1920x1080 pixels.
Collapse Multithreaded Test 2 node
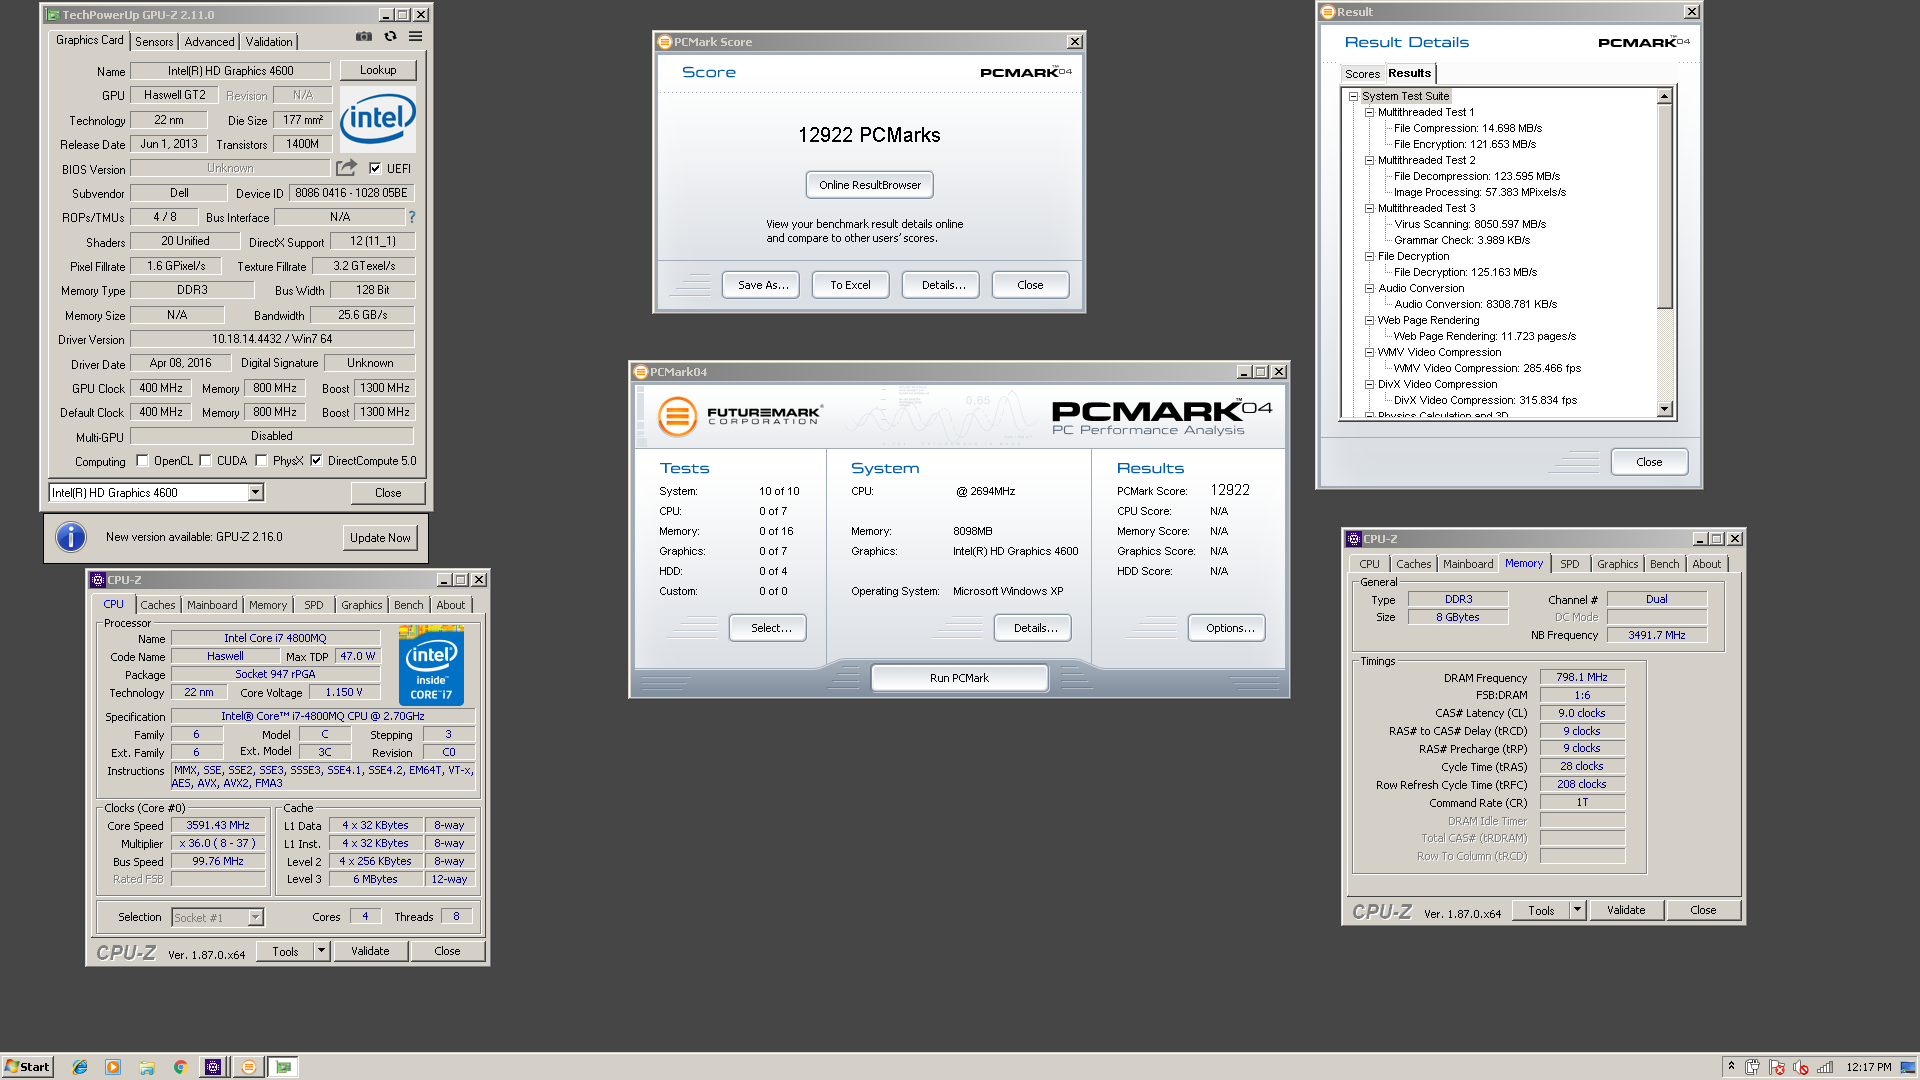pyautogui.click(x=1369, y=160)
